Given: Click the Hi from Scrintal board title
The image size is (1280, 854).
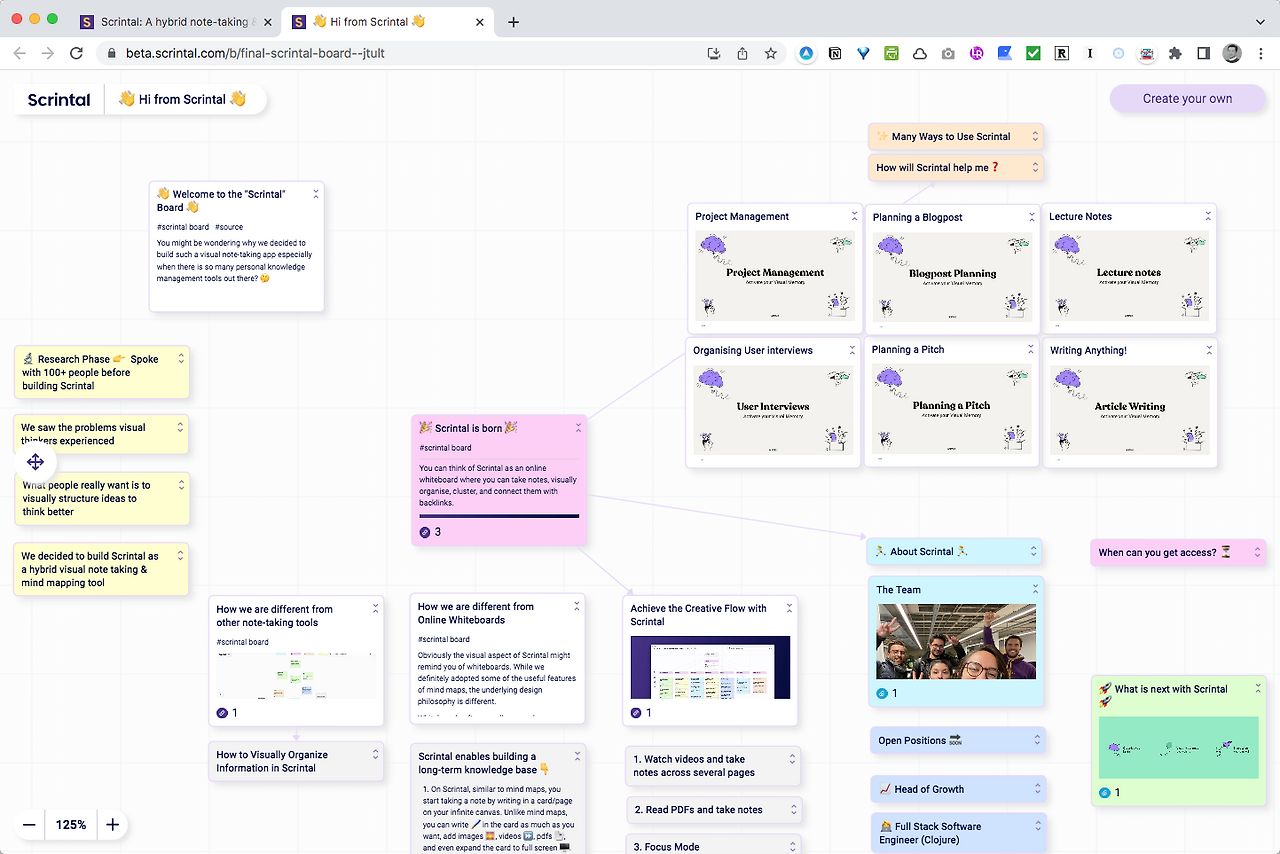Looking at the screenshot, I should (182, 99).
